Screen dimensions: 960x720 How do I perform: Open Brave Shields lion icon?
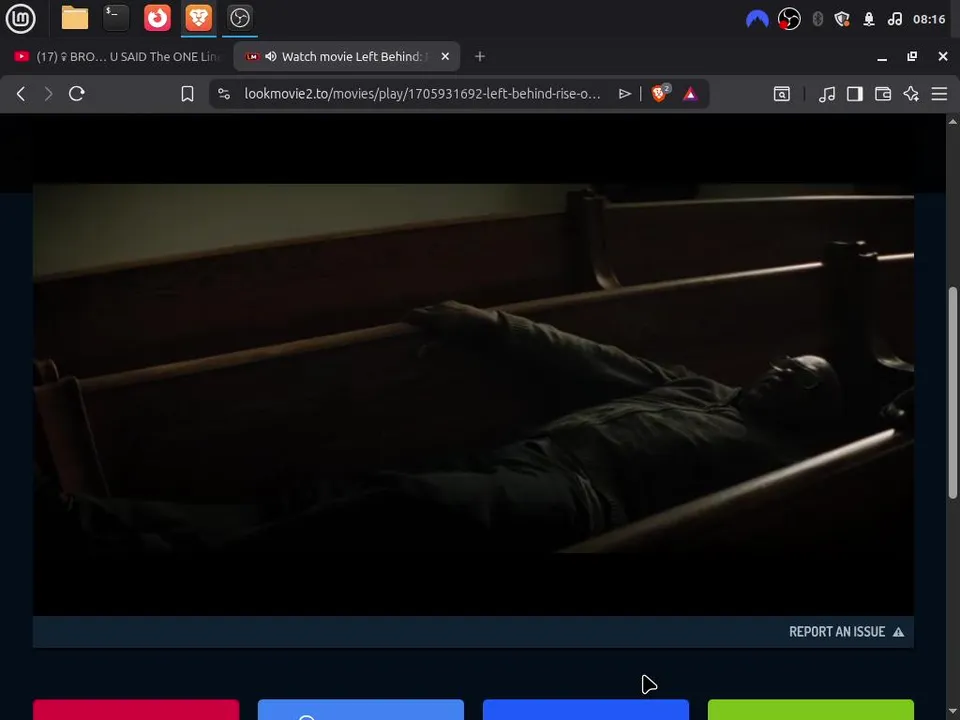click(x=660, y=93)
